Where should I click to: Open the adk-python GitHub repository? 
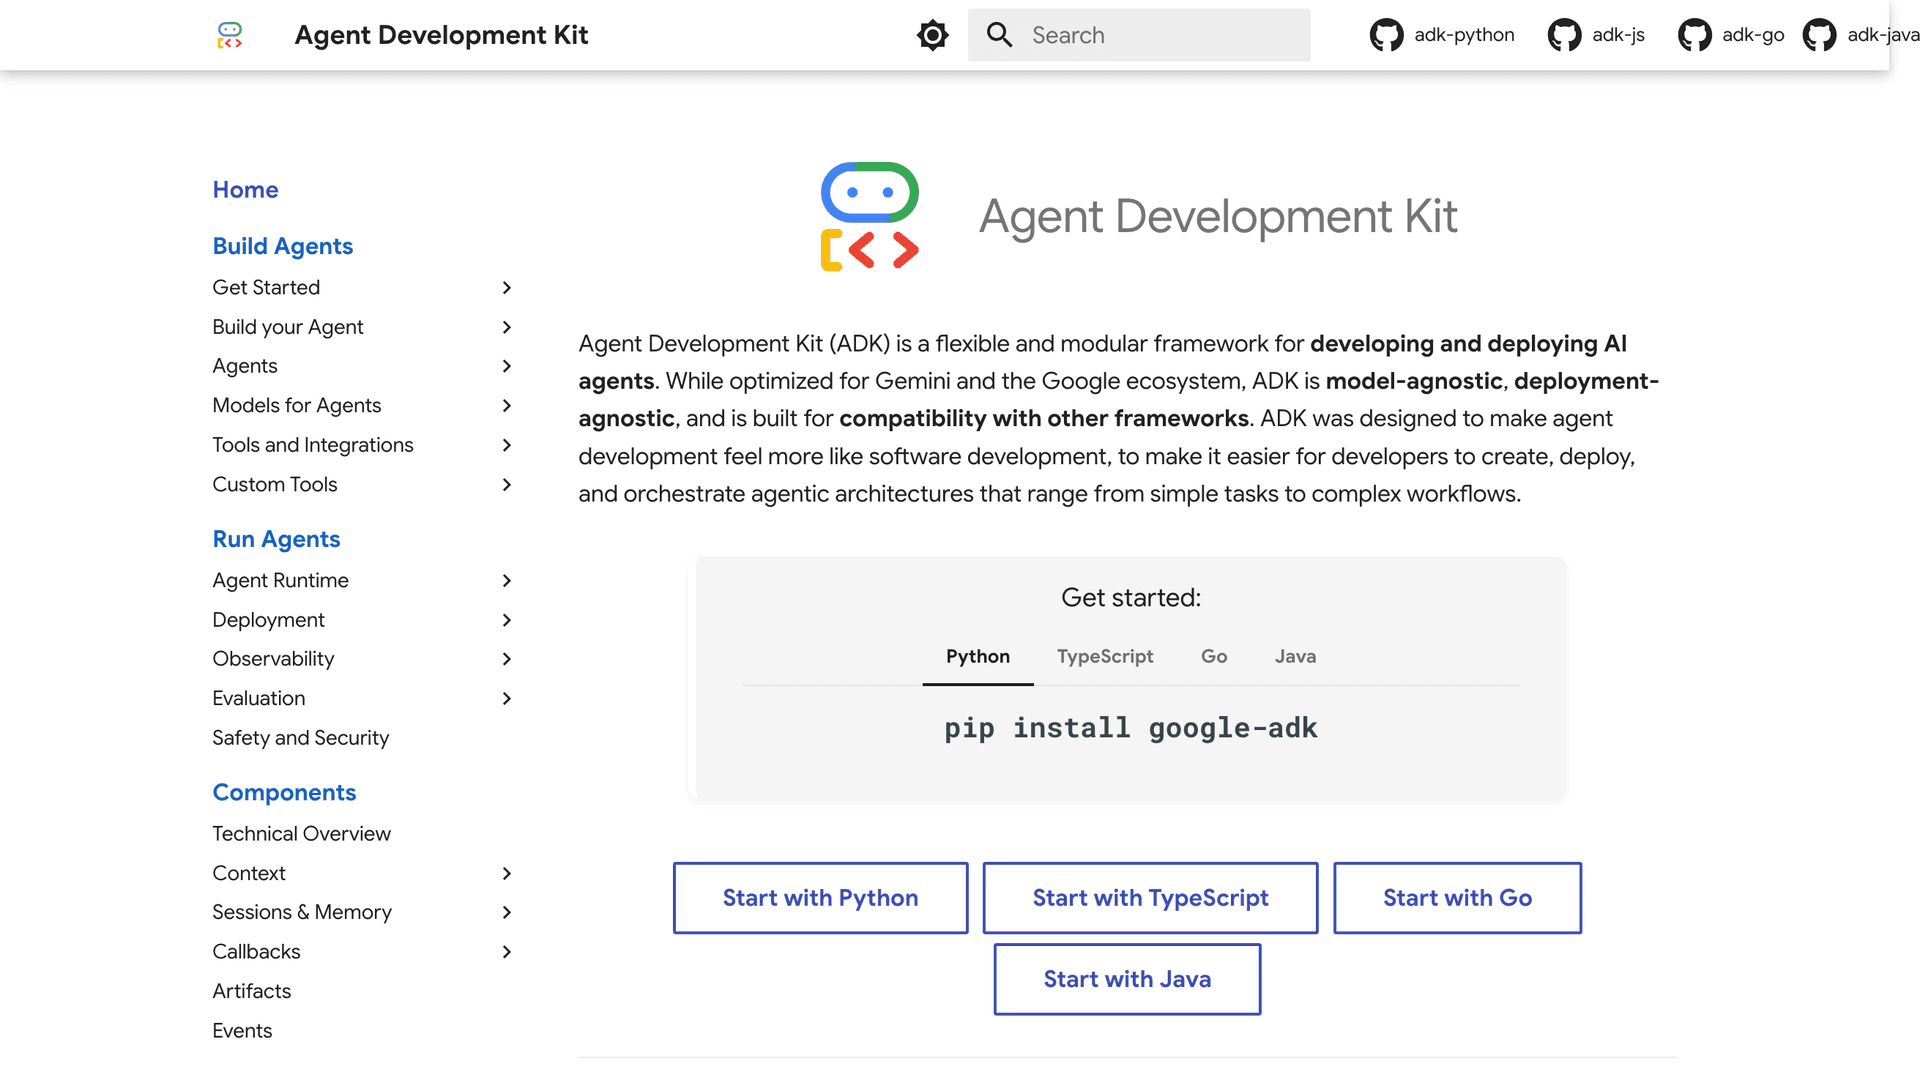click(1441, 35)
